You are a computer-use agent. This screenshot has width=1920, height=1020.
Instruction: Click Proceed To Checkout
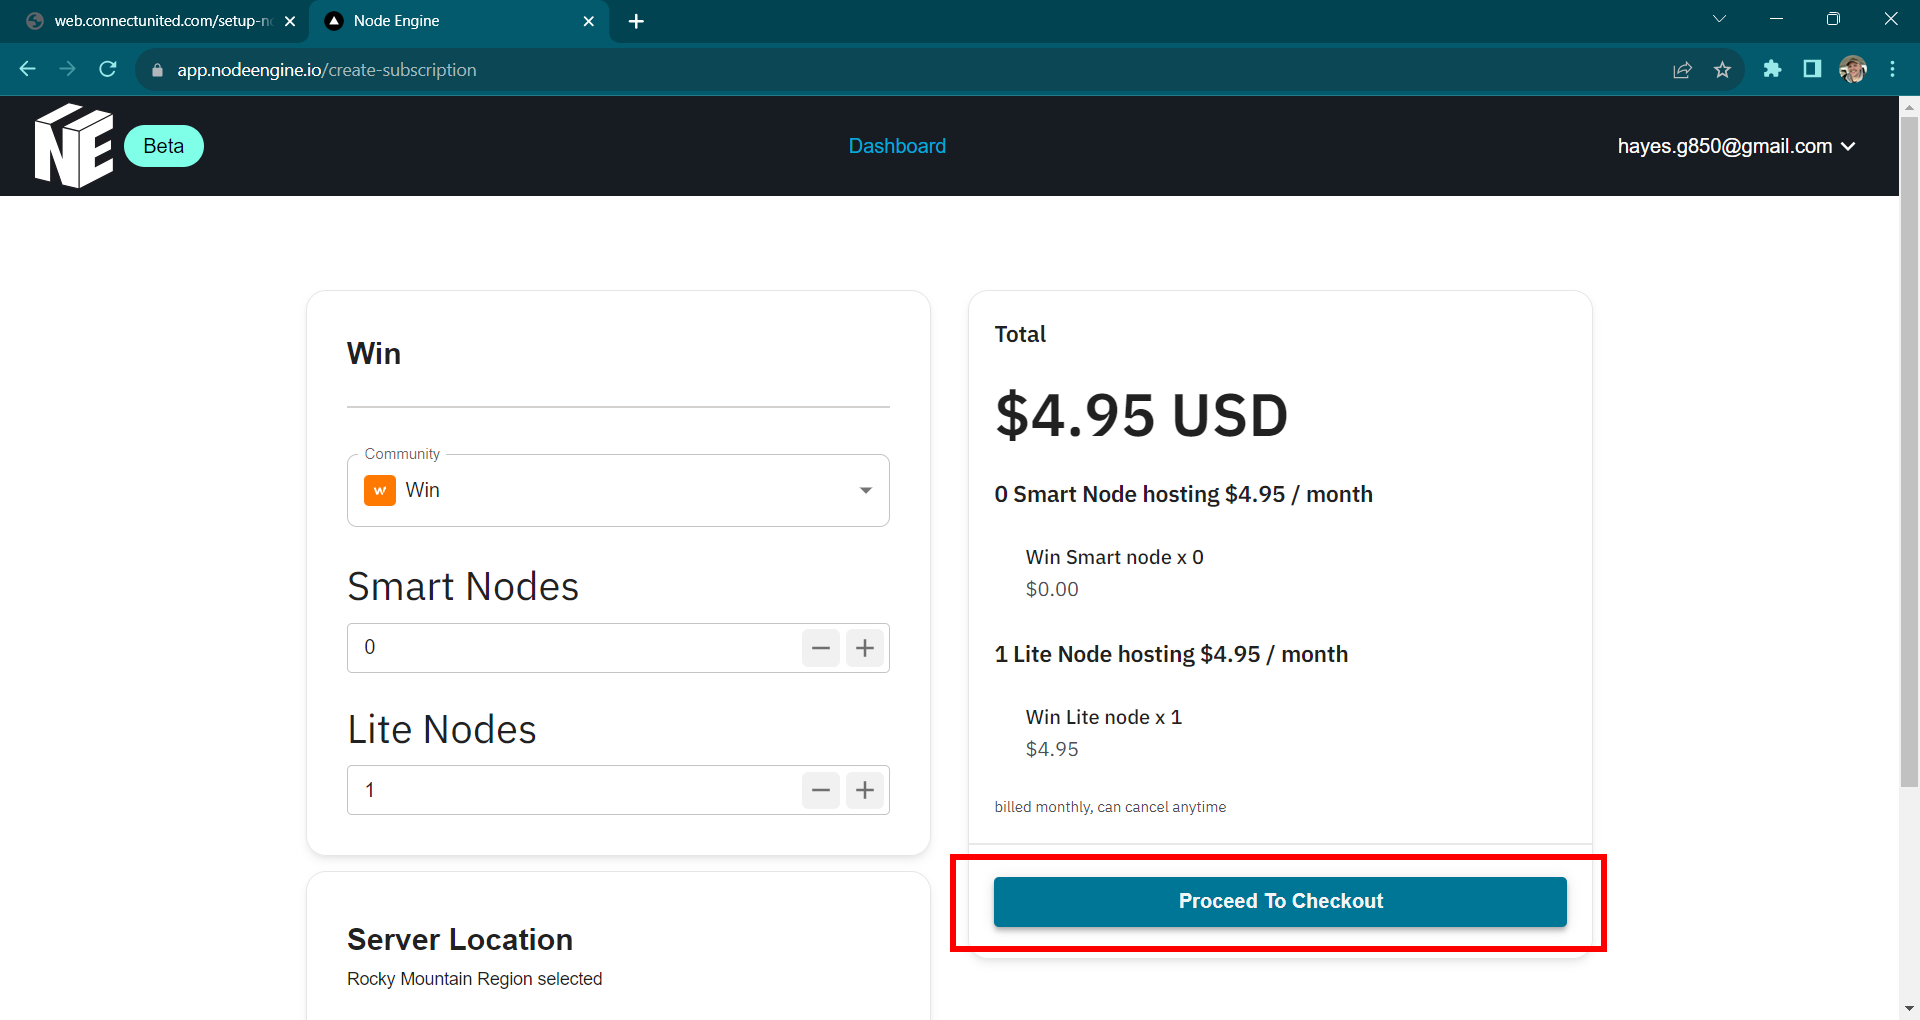pyautogui.click(x=1280, y=901)
